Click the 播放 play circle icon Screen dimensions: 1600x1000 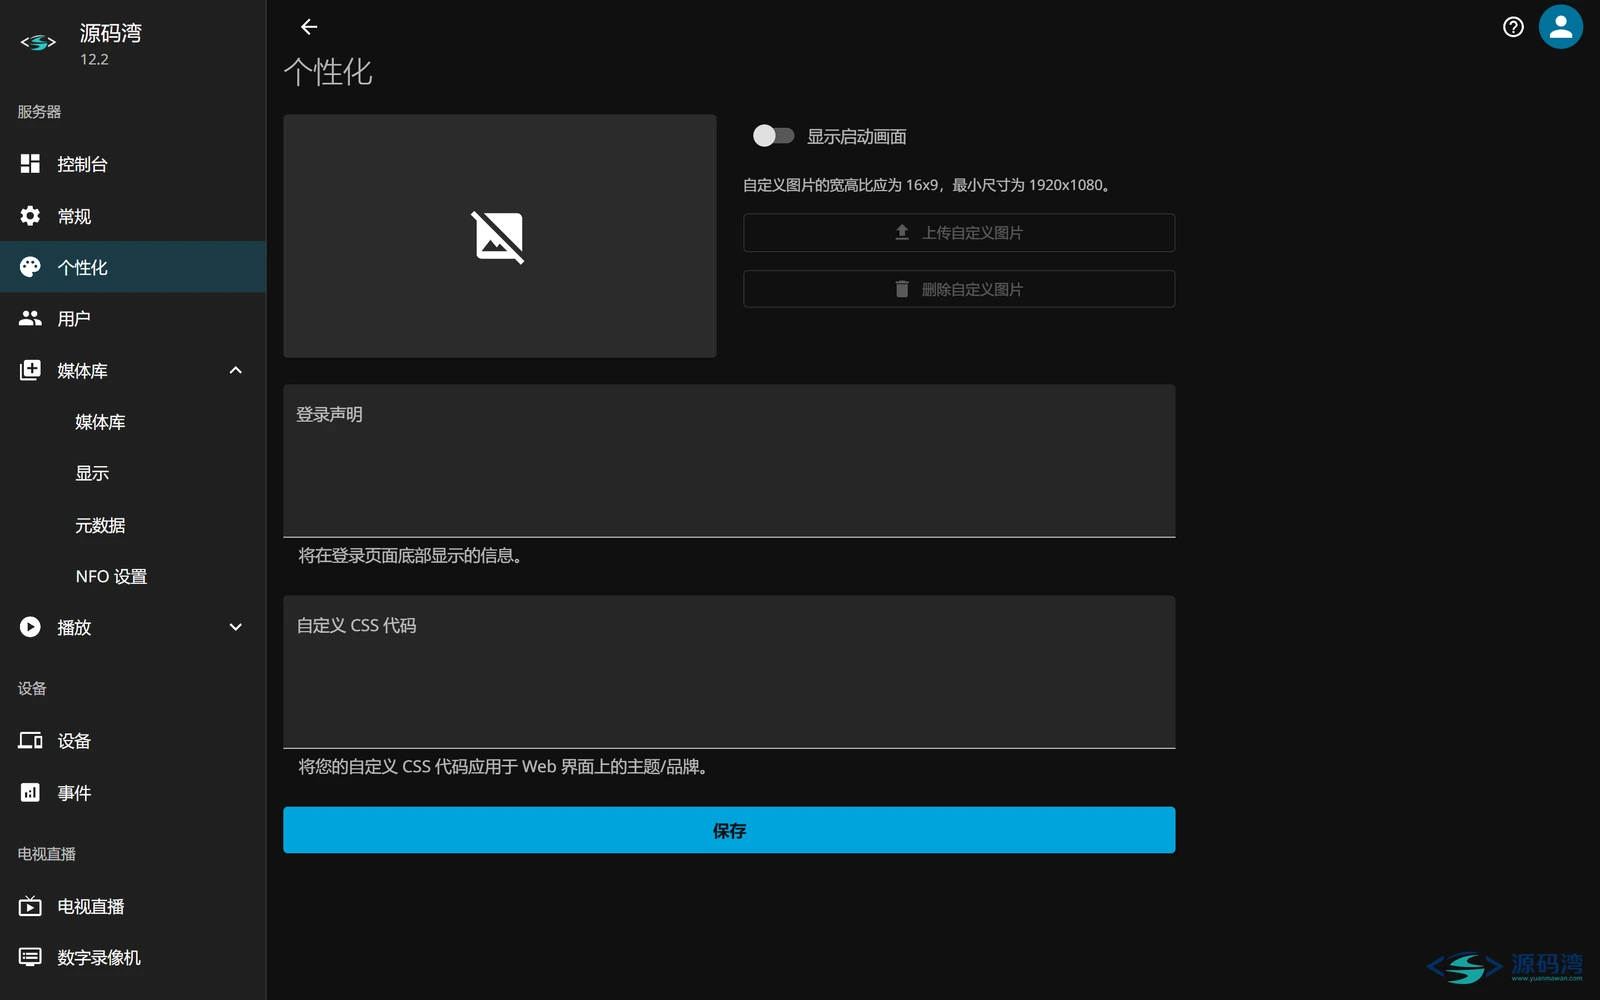(30, 627)
